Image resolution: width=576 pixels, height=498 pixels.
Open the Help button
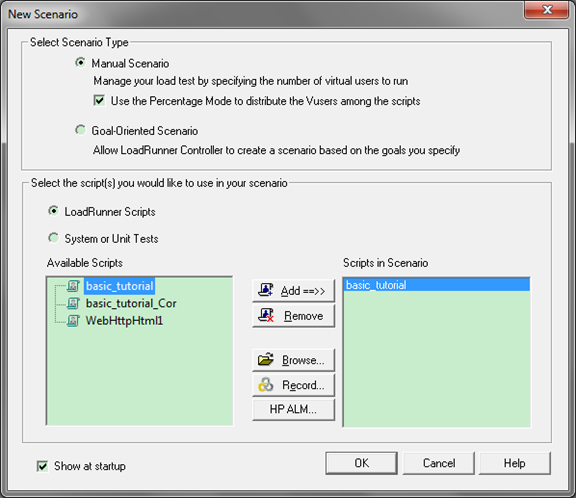click(x=515, y=463)
